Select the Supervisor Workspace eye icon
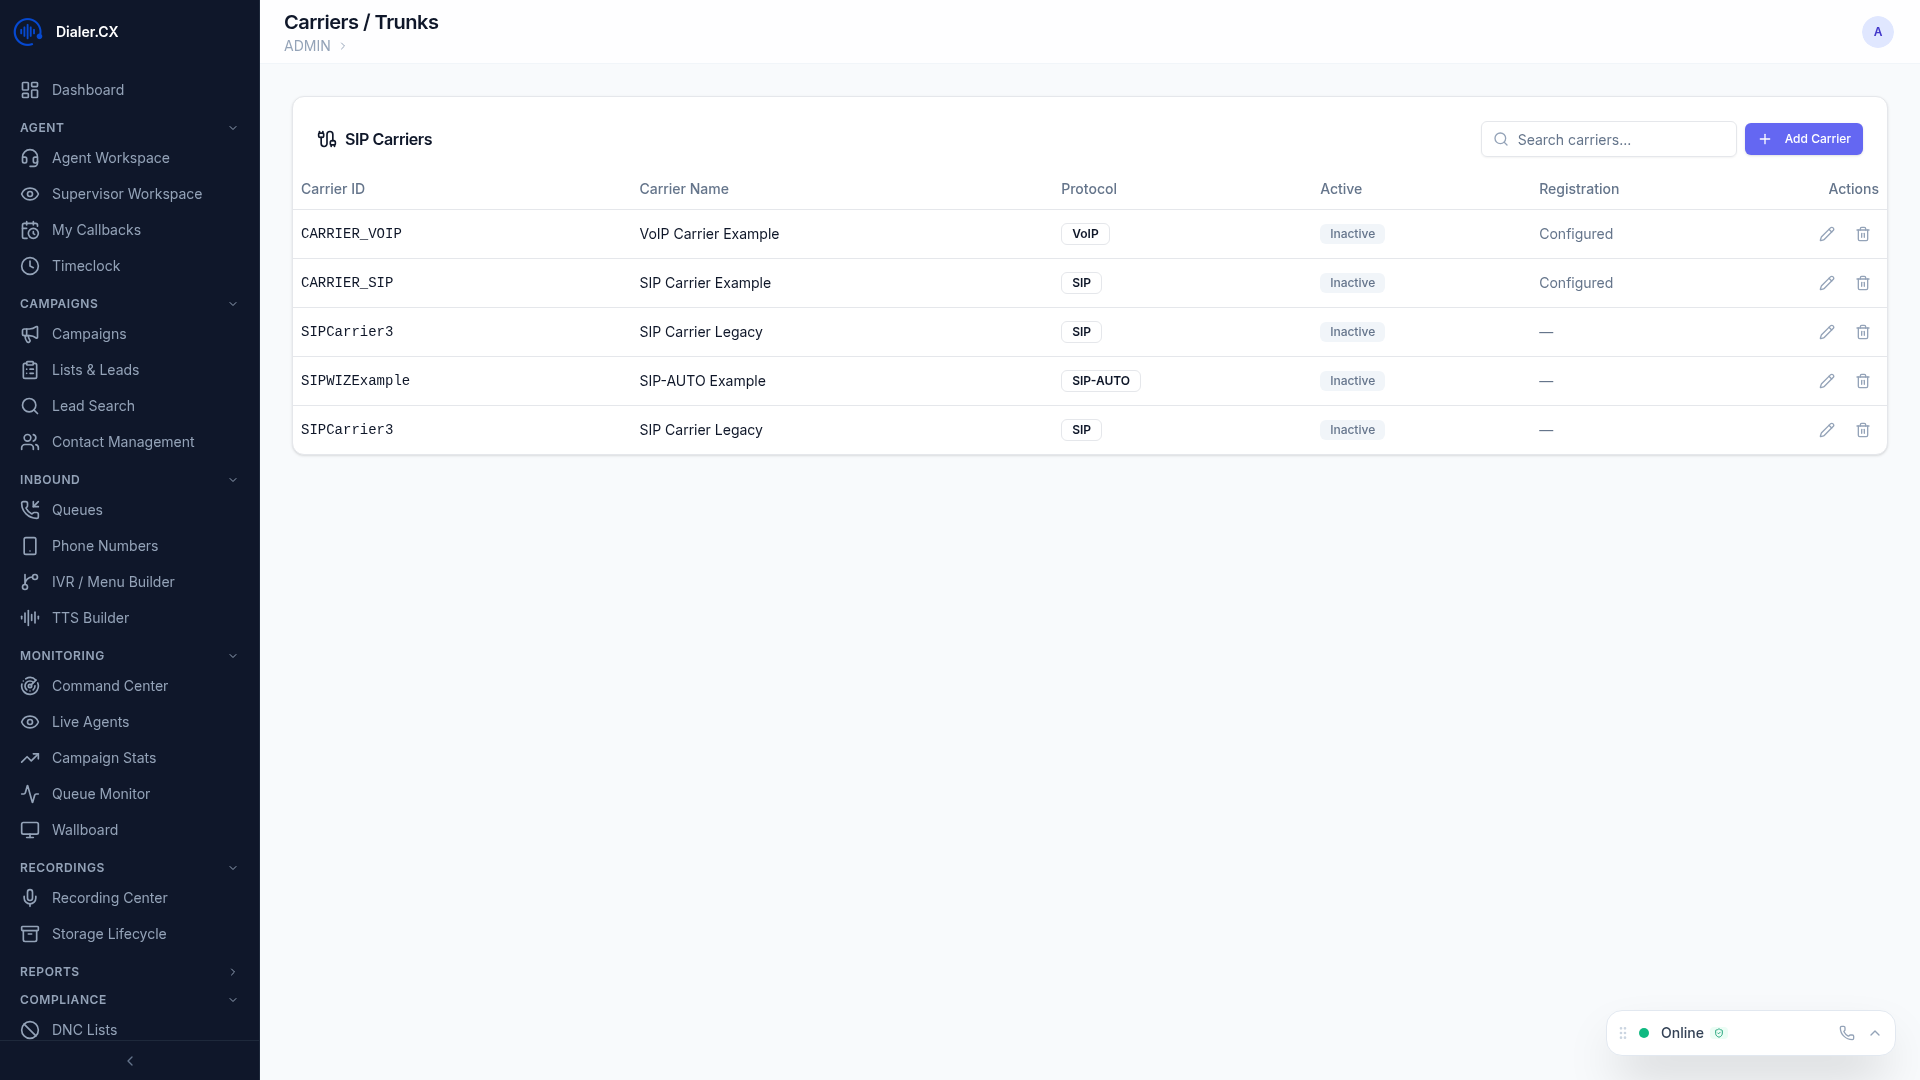 [x=30, y=194]
